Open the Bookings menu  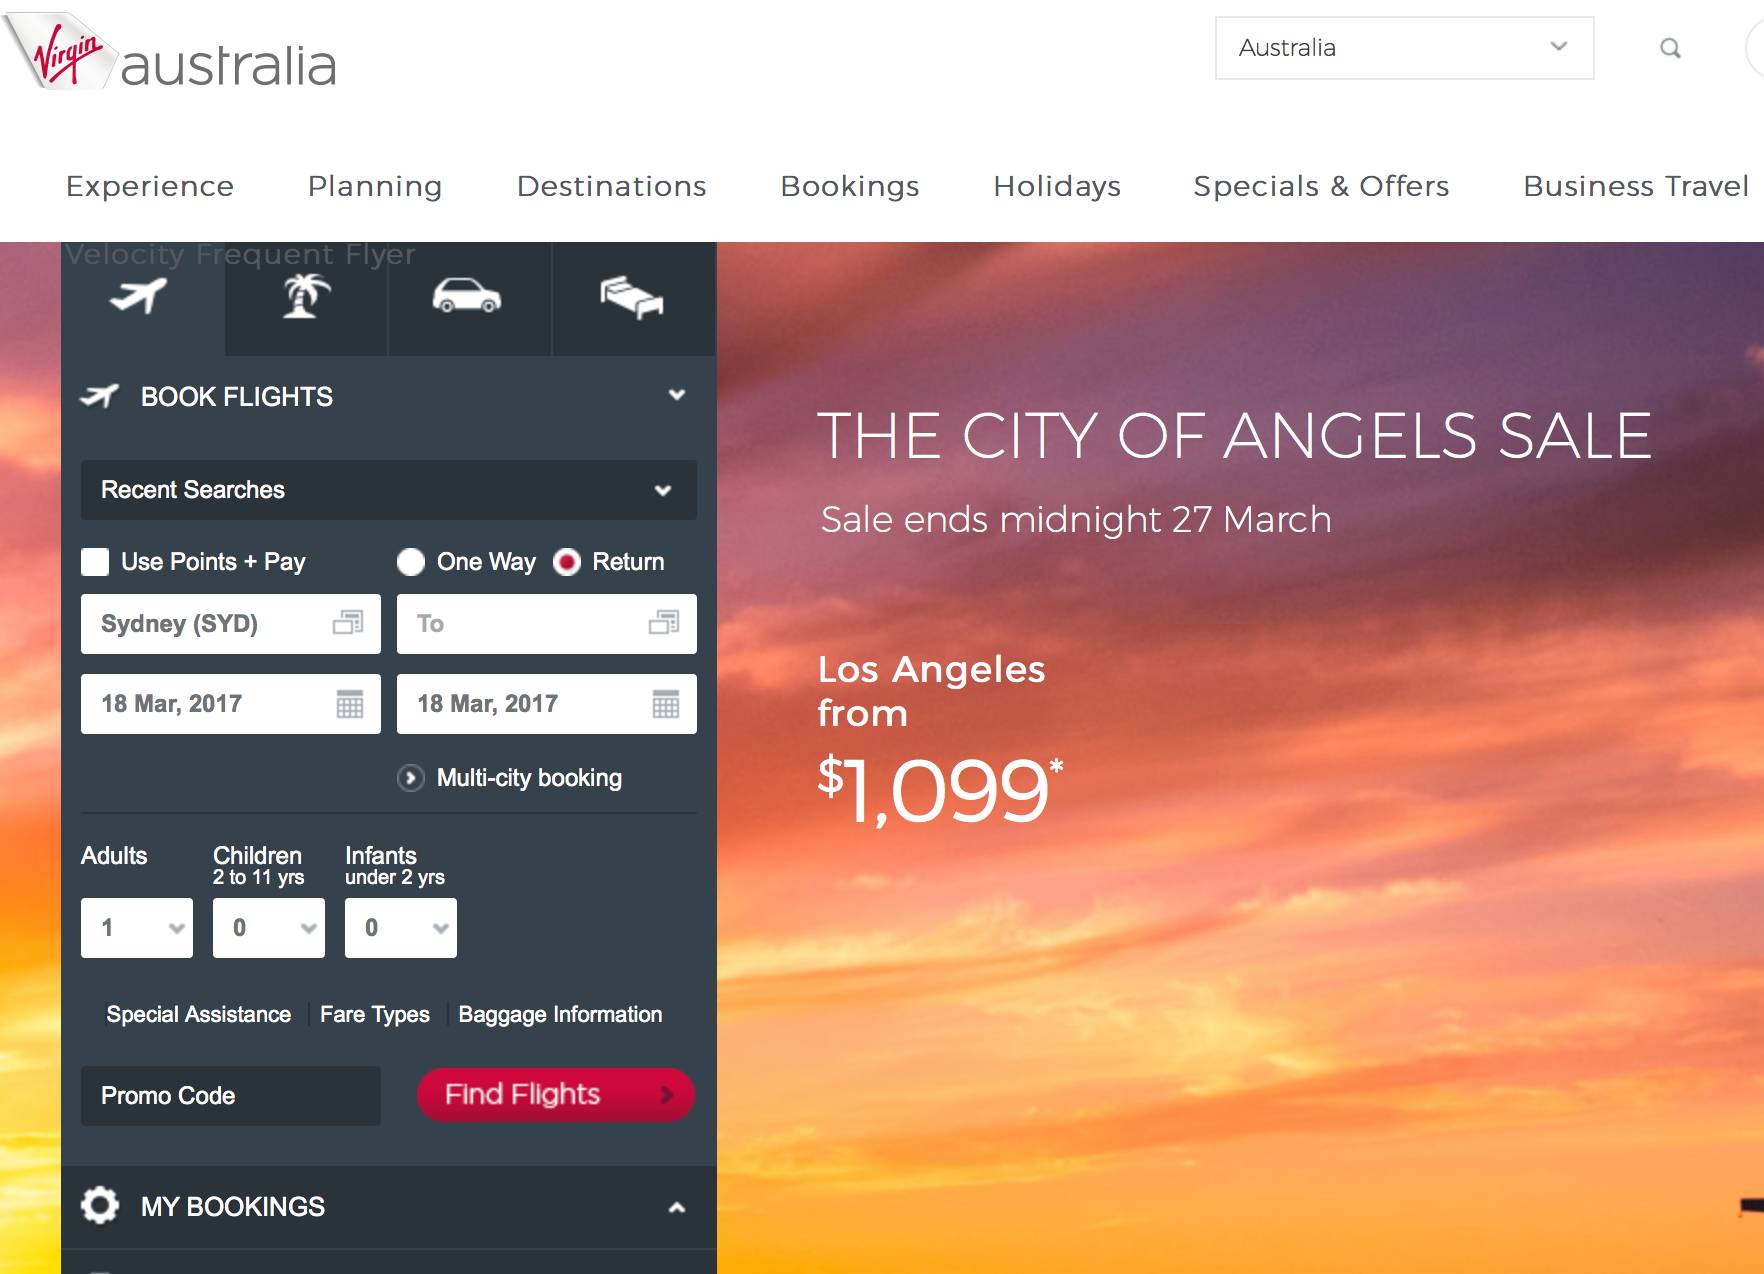[x=850, y=186]
